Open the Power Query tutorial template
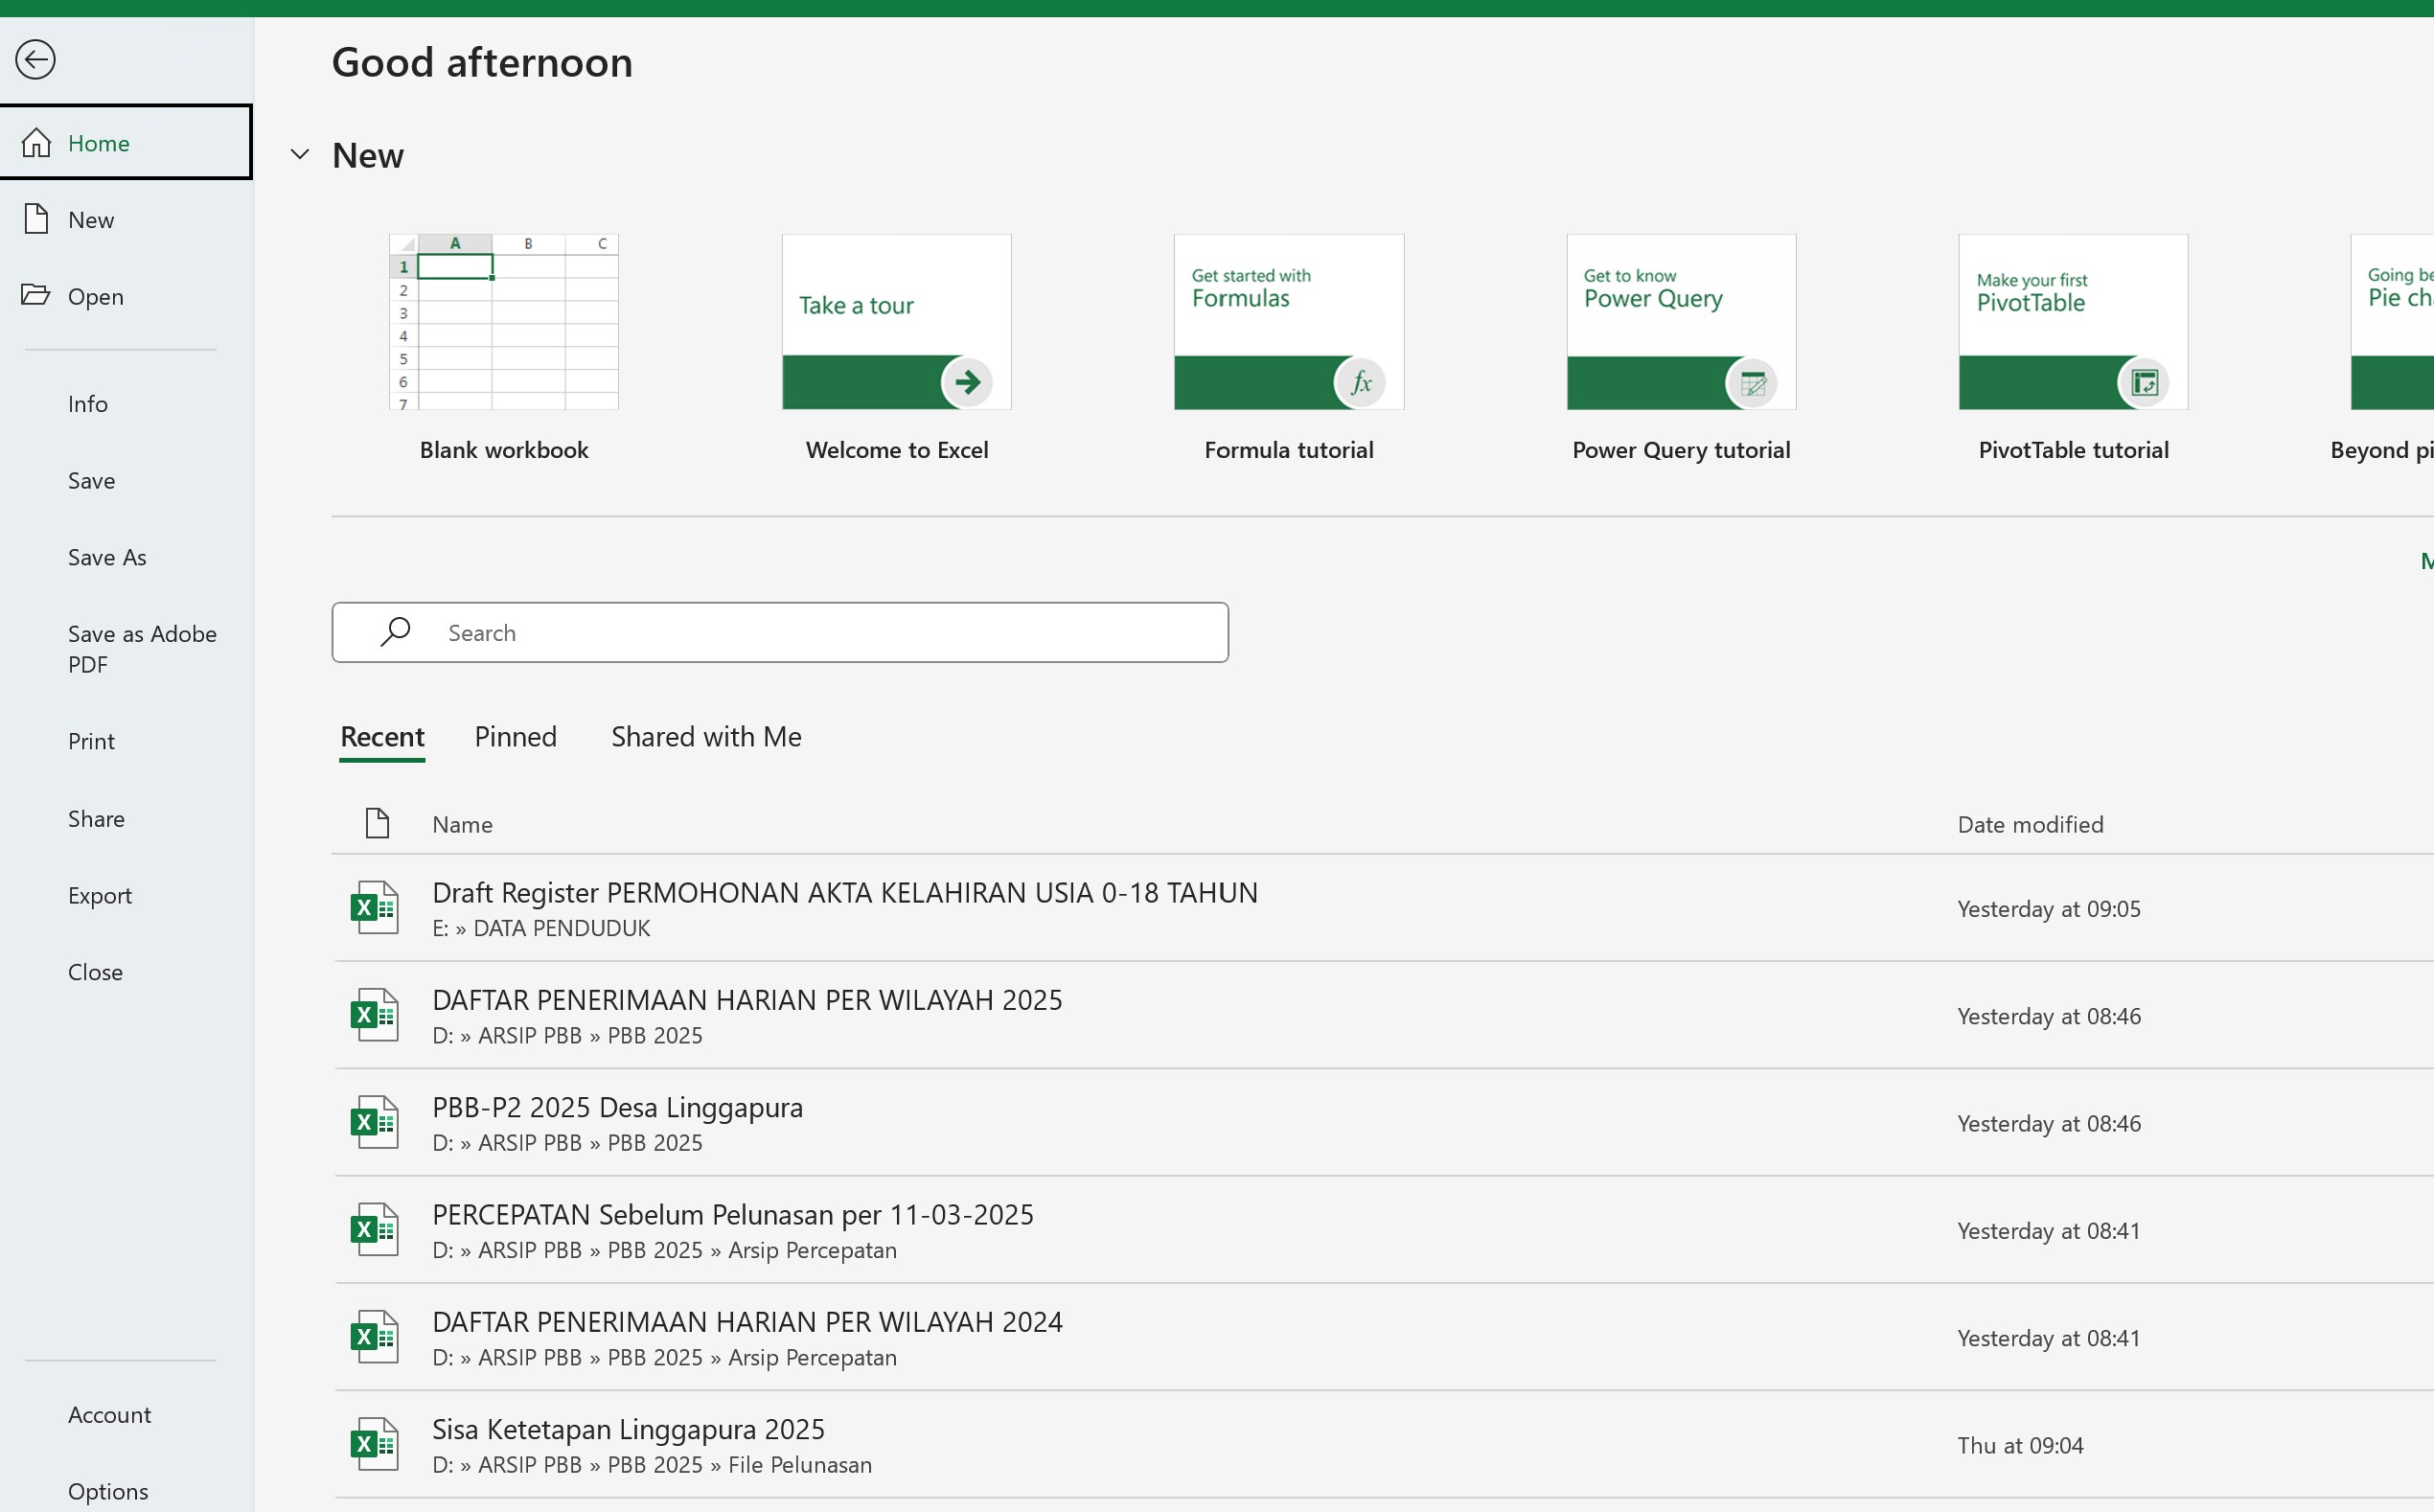Viewport: 2434px width, 1512px height. pos(1681,348)
